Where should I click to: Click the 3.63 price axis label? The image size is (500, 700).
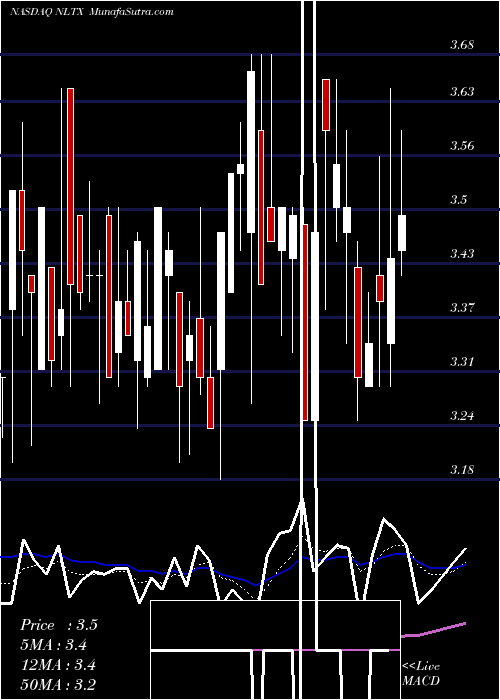coord(462,92)
